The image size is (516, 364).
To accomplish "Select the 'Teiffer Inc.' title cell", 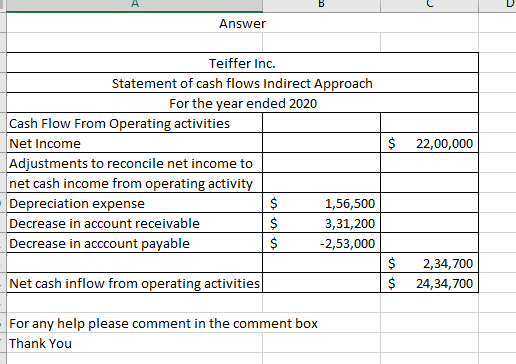I will pos(242,63).
